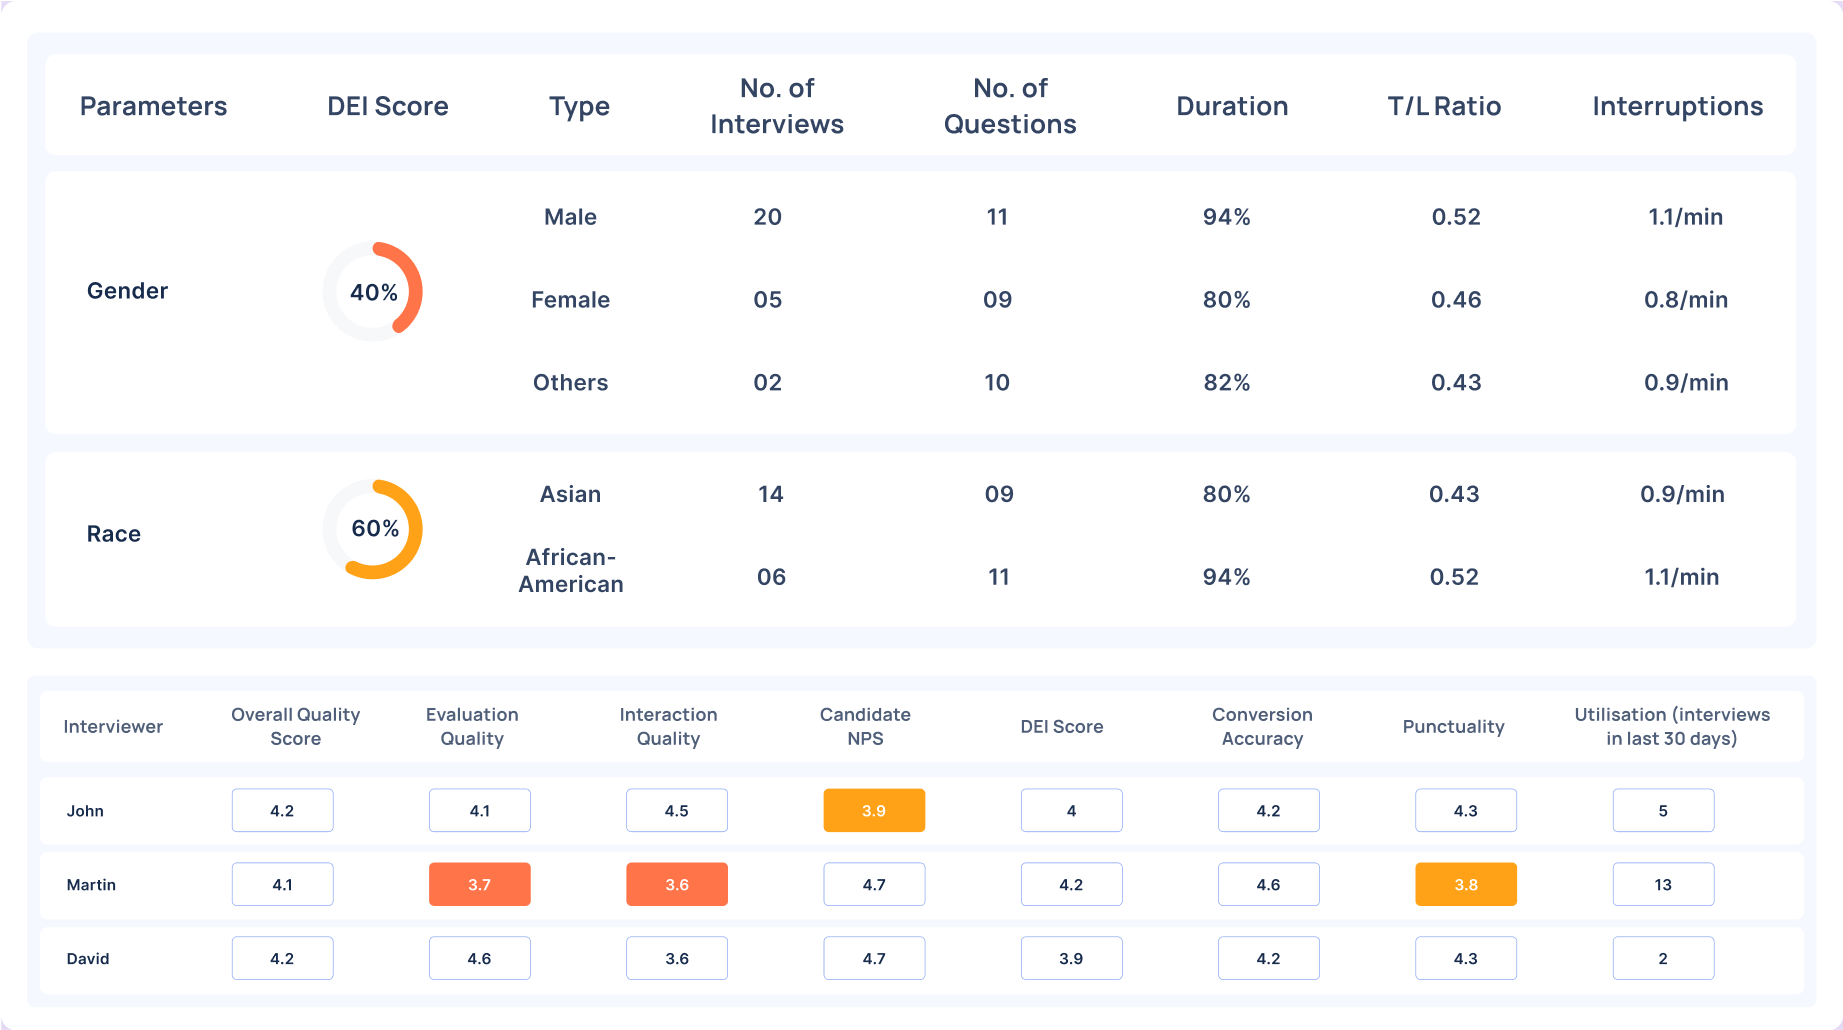Click David's Utilisation value 2 box
This screenshot has height=1030, width=1843.
click(x=1663, y=959)
